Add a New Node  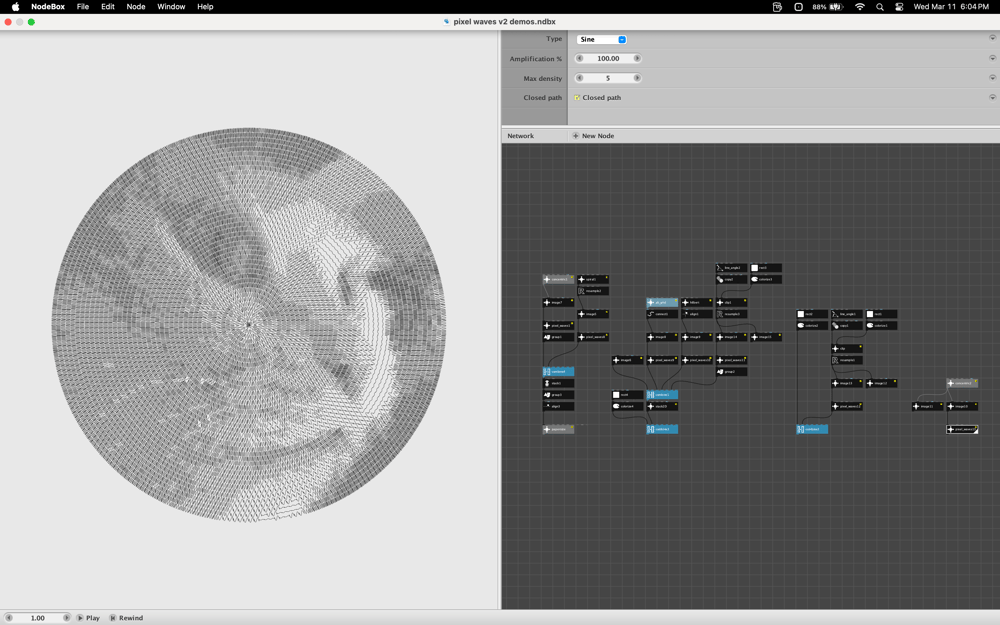(593, 136)
